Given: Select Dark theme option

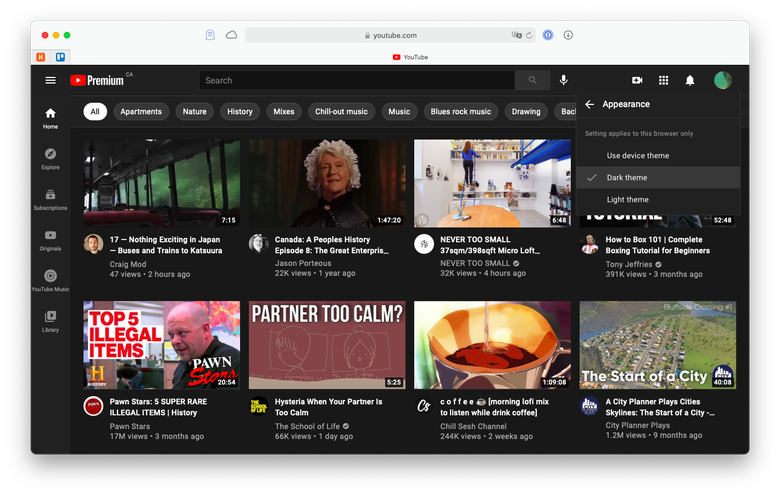Looking at the screenshot, I should 658,178.
